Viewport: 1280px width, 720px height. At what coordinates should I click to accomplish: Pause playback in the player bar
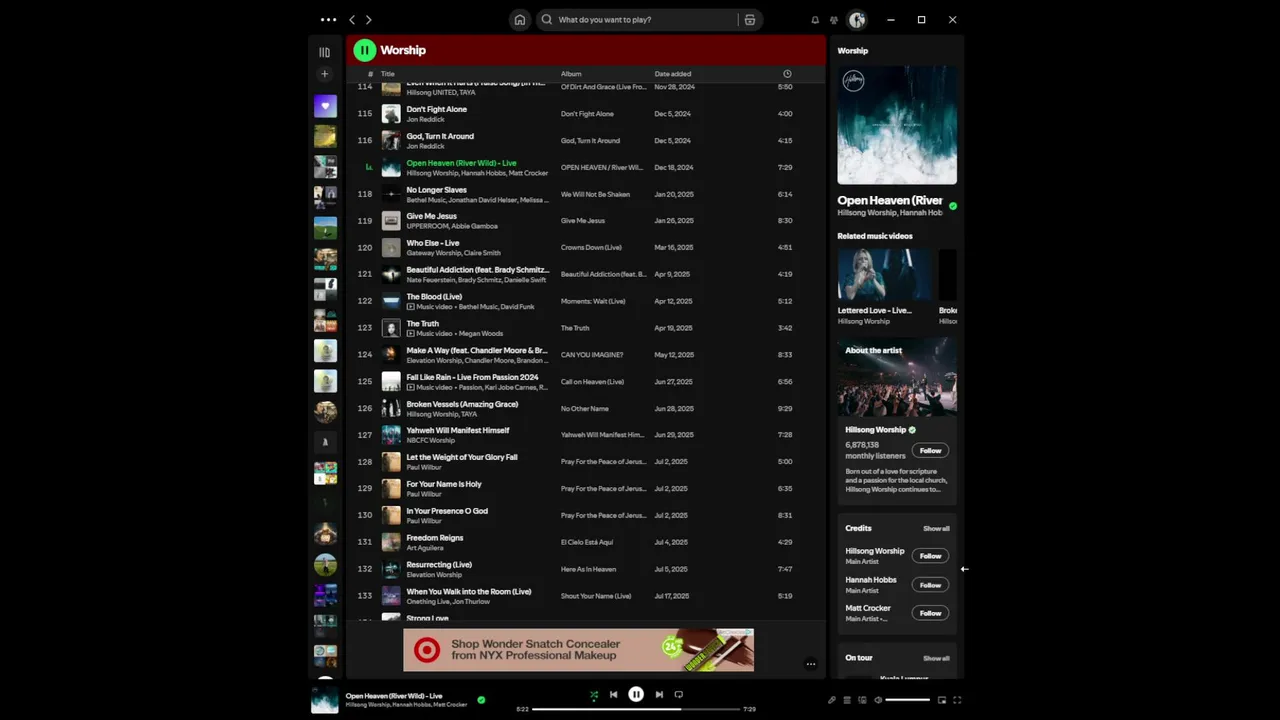(x=636, y=694)
